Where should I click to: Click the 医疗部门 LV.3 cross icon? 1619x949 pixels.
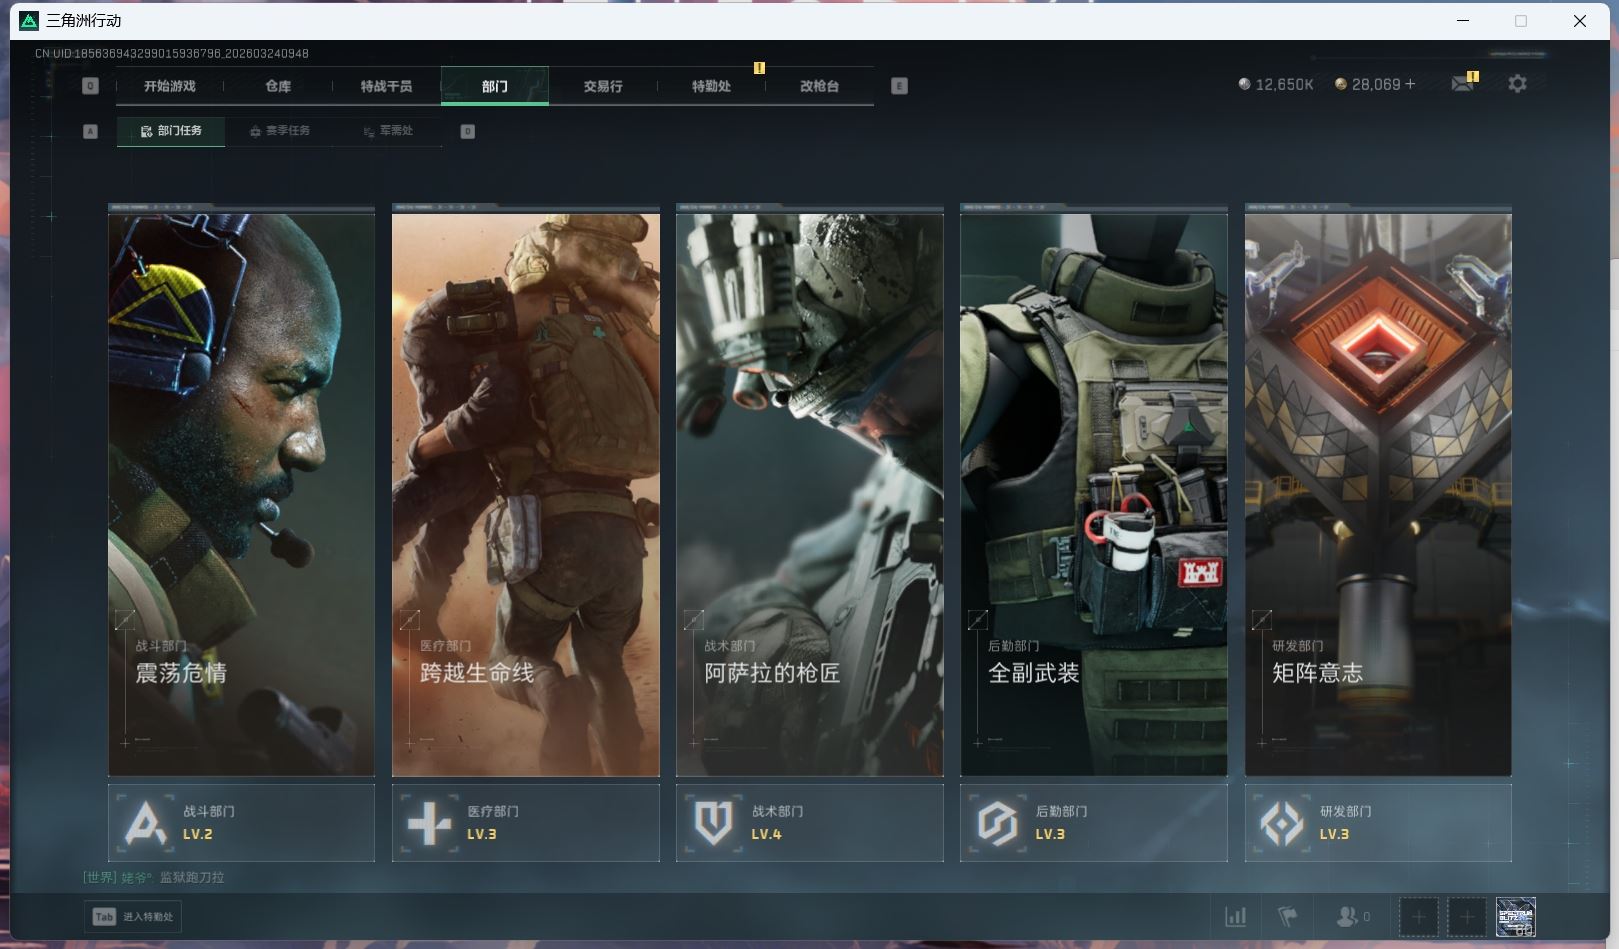click(430, 823)
